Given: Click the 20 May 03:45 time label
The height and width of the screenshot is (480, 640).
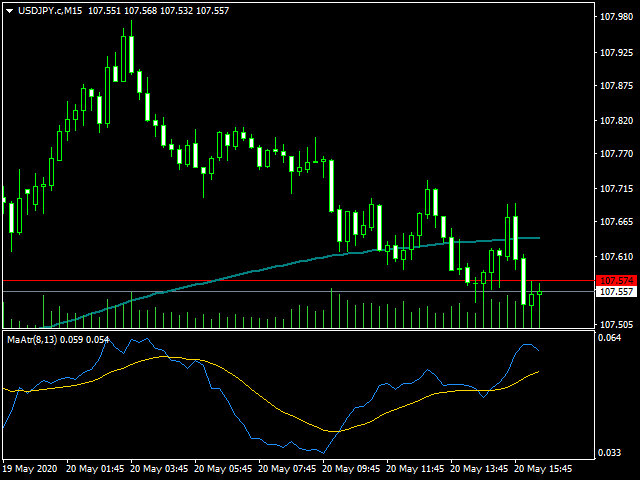Looking at the screenshot, I should click(x=159, y=469).
